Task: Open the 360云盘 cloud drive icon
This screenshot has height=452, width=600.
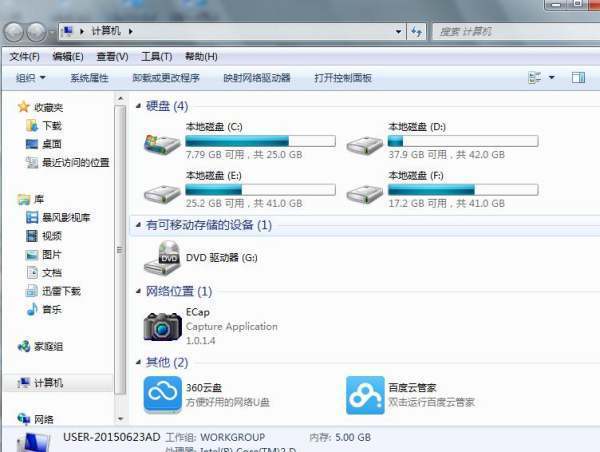Action: tap(161, 394)
